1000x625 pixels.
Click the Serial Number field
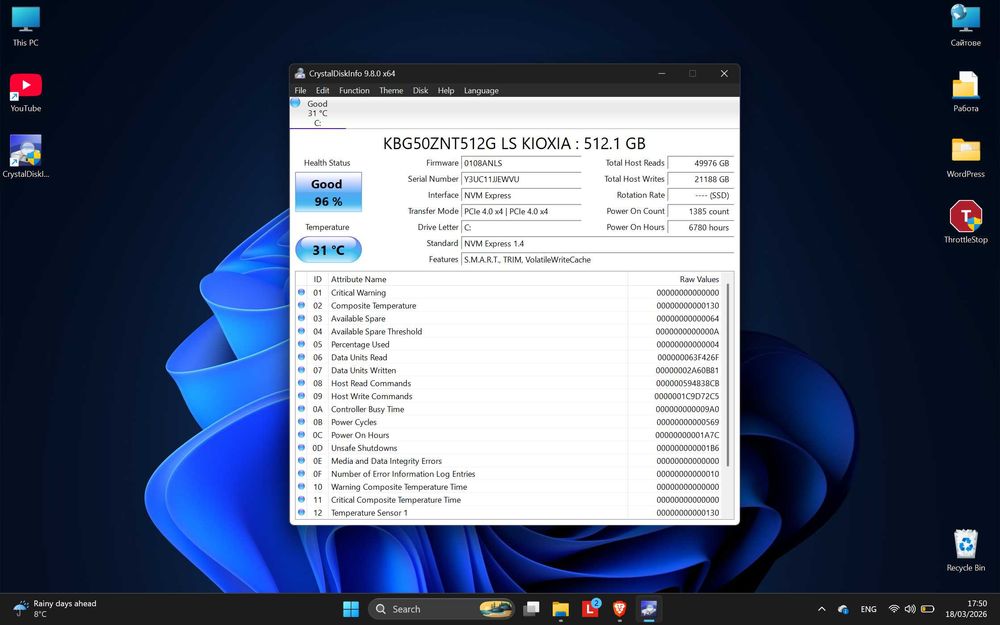pos(521,179)
